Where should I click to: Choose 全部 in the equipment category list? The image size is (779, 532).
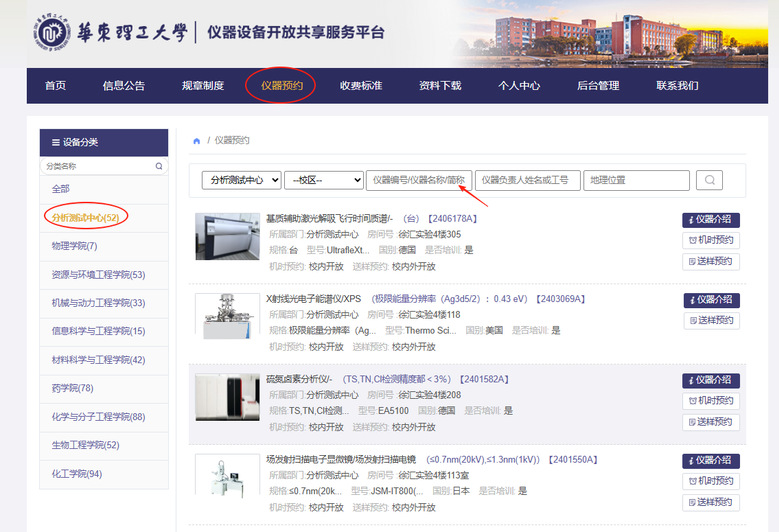[61, 189]
